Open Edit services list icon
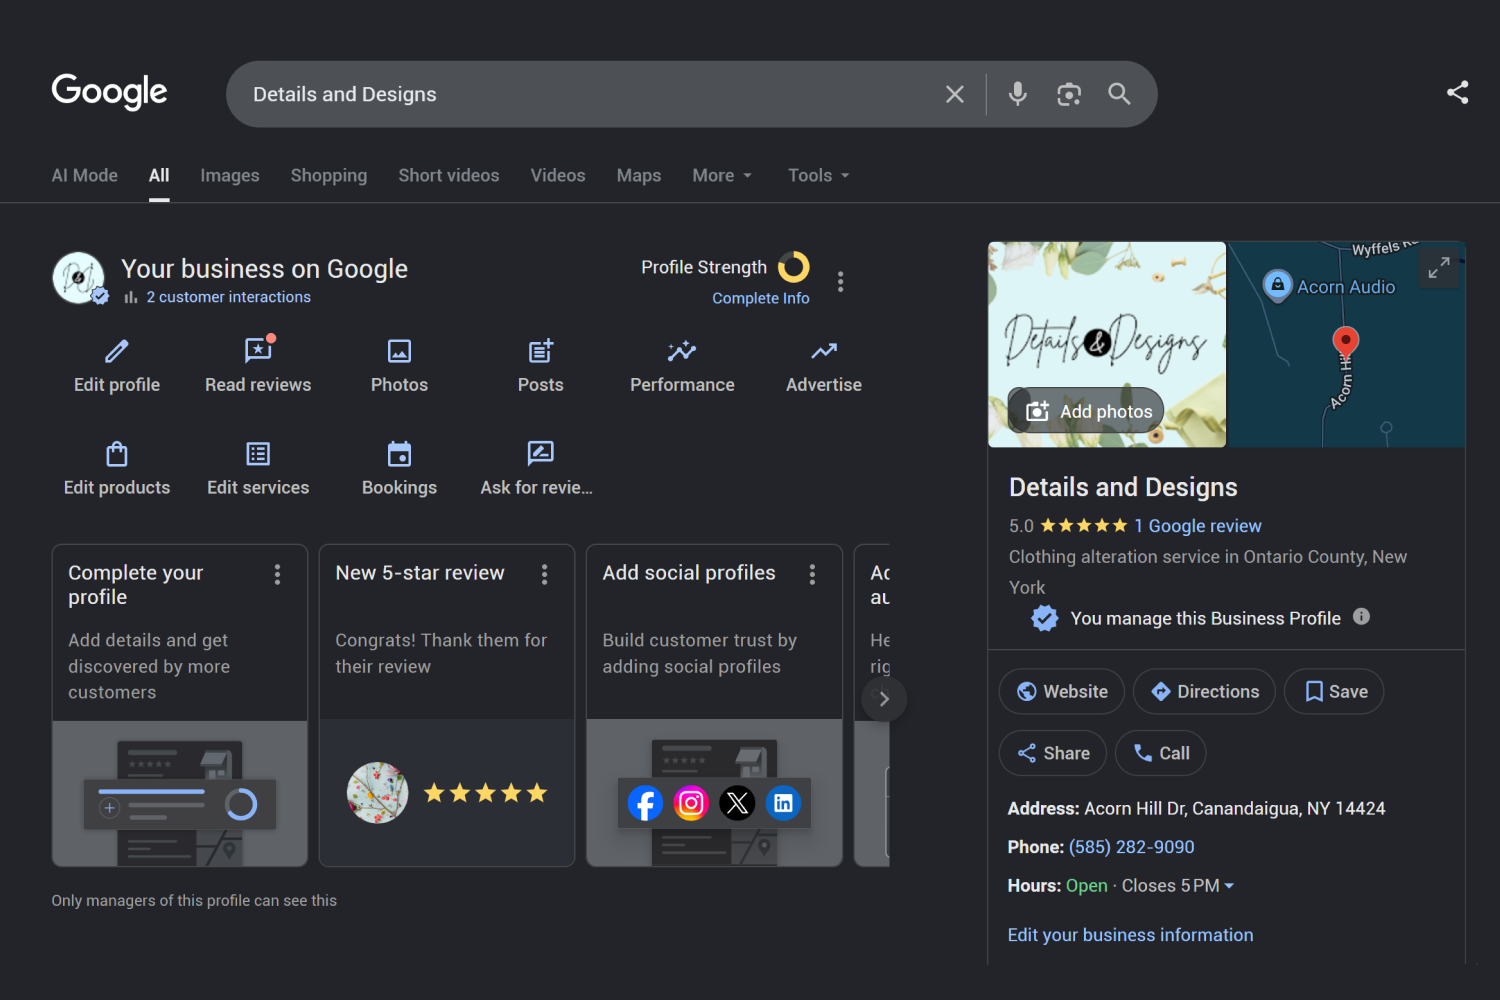Viewport: 1500px width, 1000px height. (258, 454)
